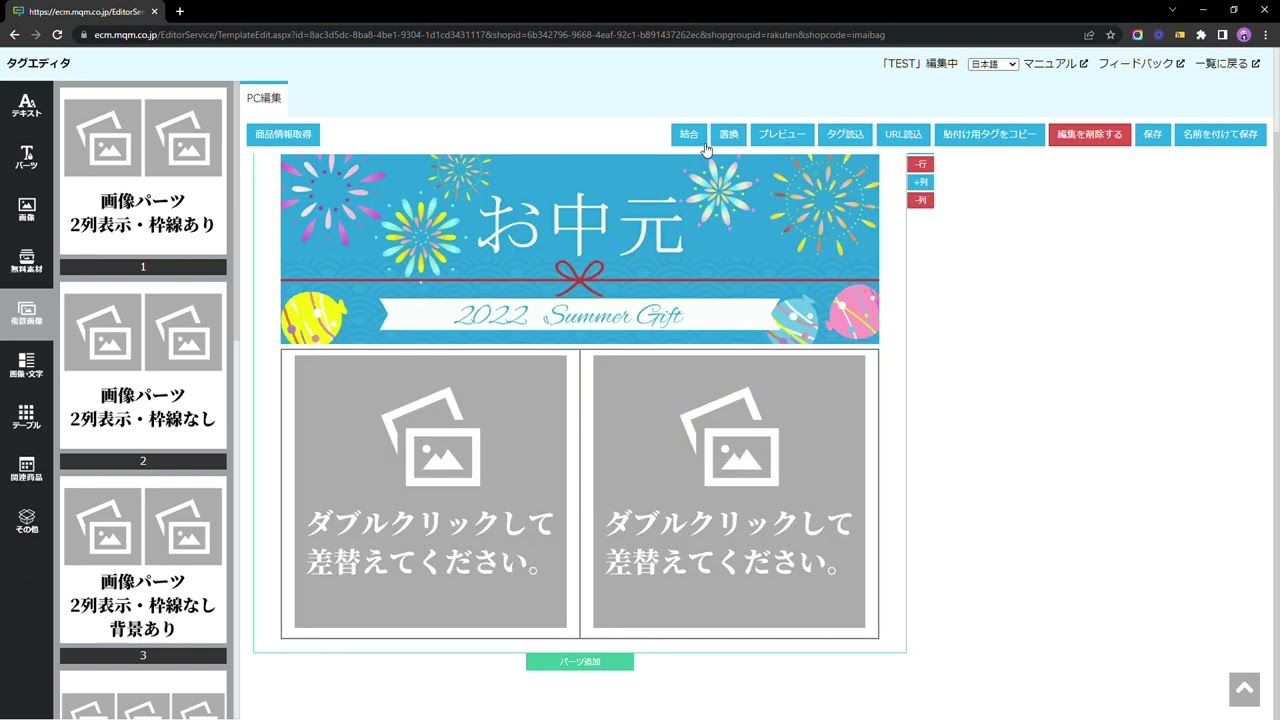
Task: Open the 画像・文字 image and text panel
Action: [x=27, y=366]
